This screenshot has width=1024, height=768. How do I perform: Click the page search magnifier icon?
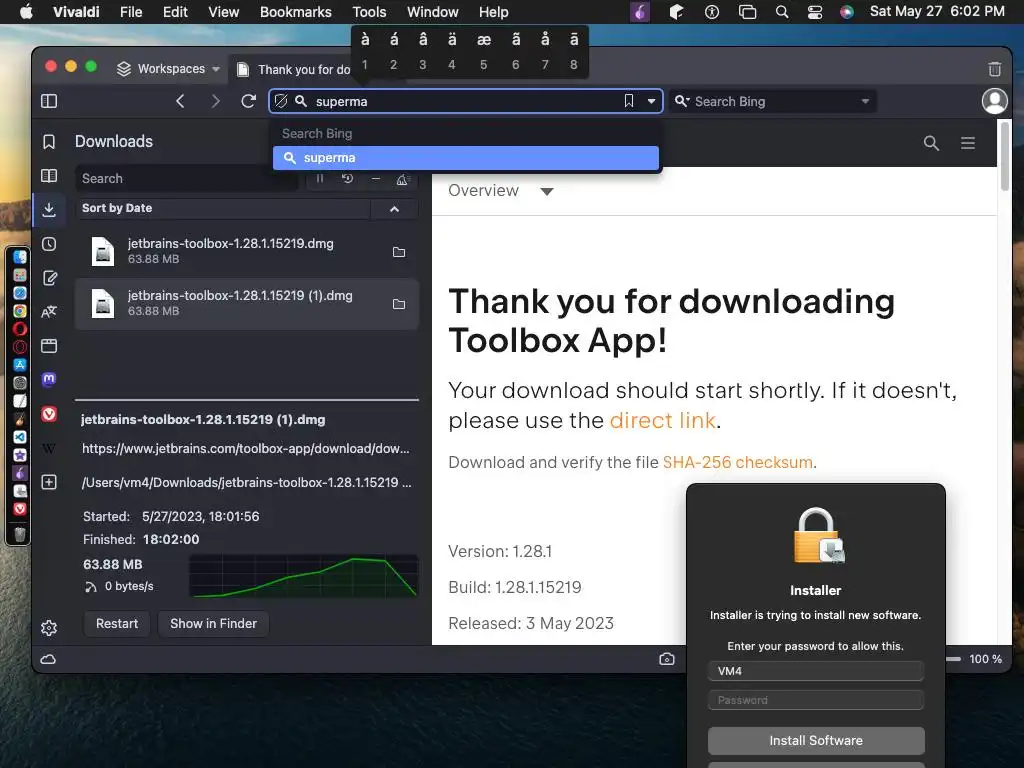click(x=931, y=143)
